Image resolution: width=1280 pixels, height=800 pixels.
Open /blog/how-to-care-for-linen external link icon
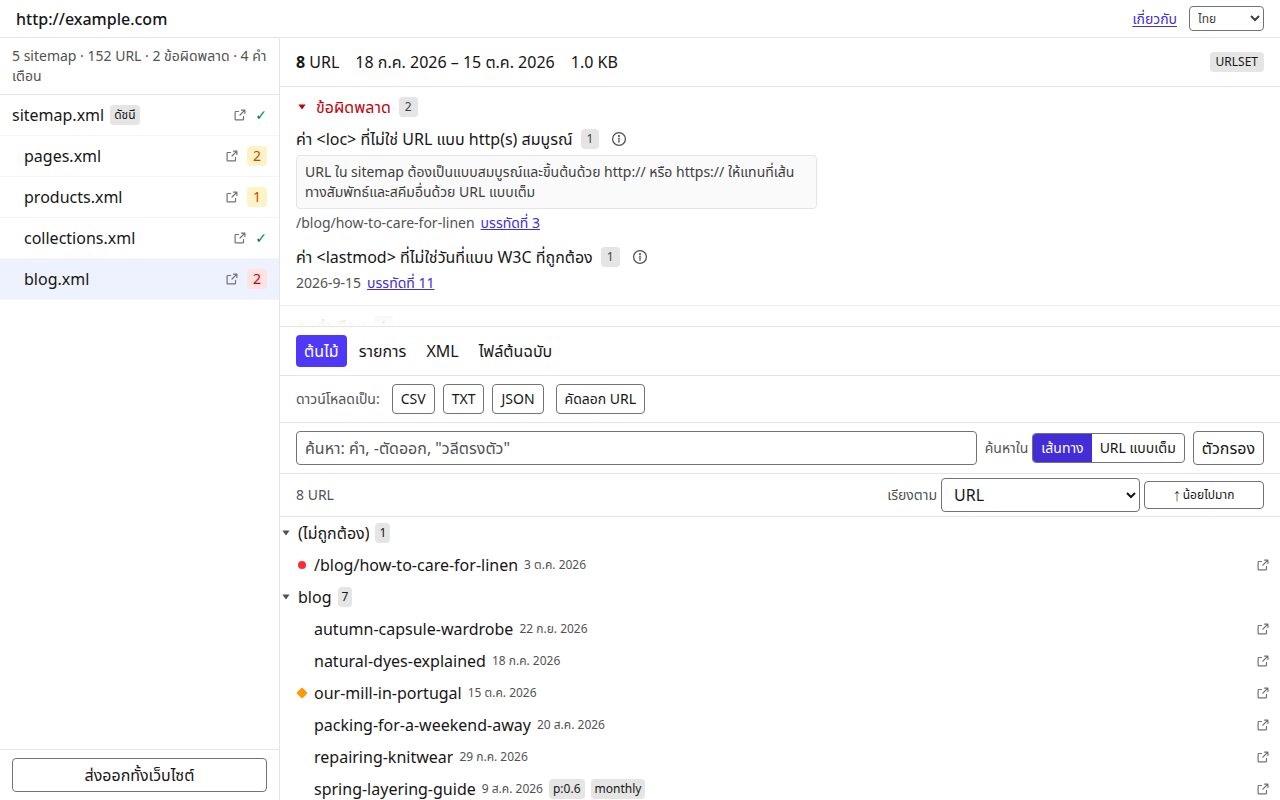point(1262,565)
